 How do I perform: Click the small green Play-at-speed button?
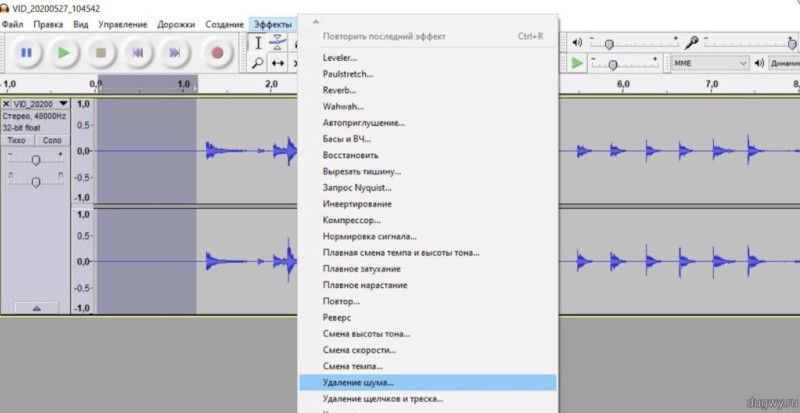click(577, 63)
